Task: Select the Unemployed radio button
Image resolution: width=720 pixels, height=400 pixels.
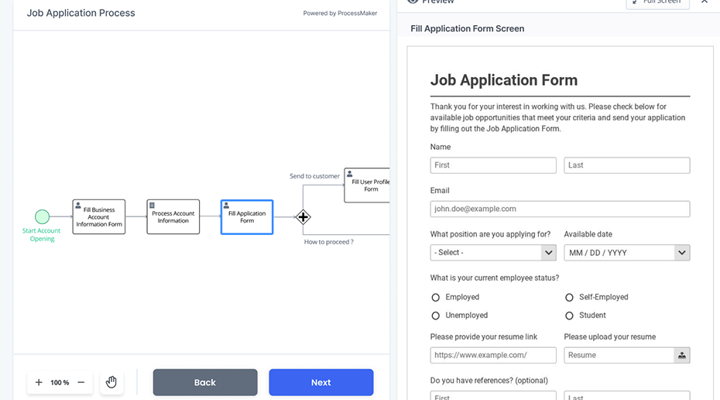Action: pos(436,315)
